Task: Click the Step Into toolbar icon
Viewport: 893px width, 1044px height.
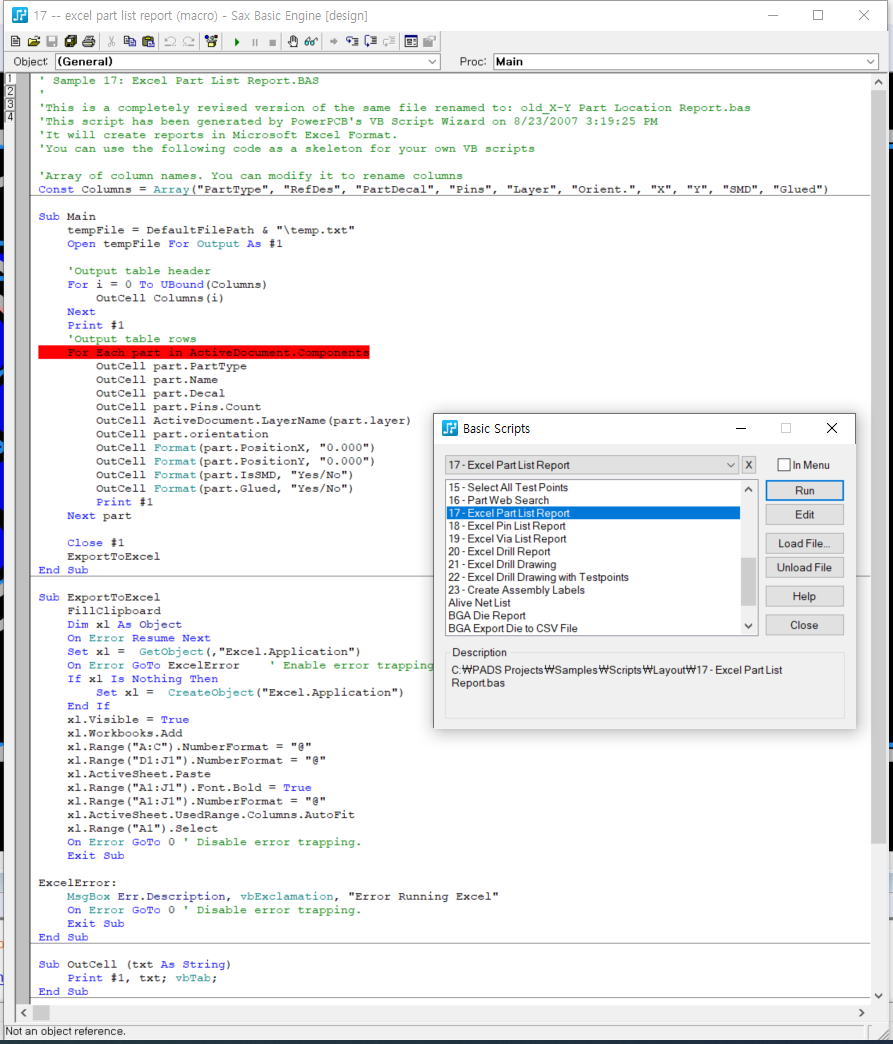Action: (x=352, y=42)
